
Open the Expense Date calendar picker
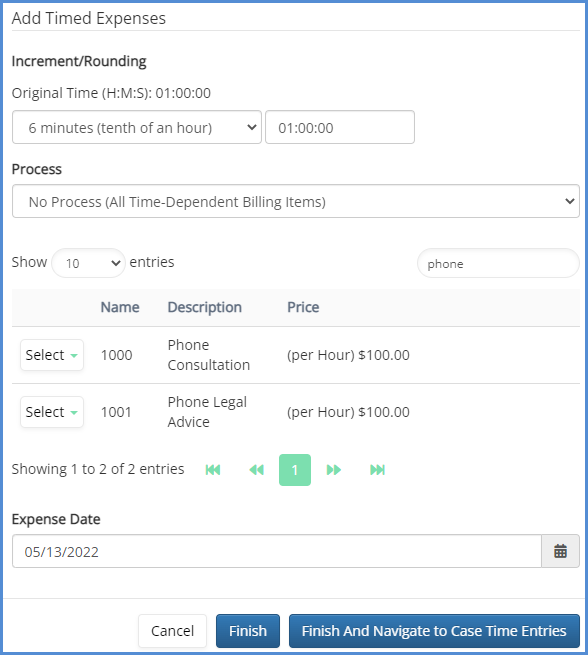point(560,551)
